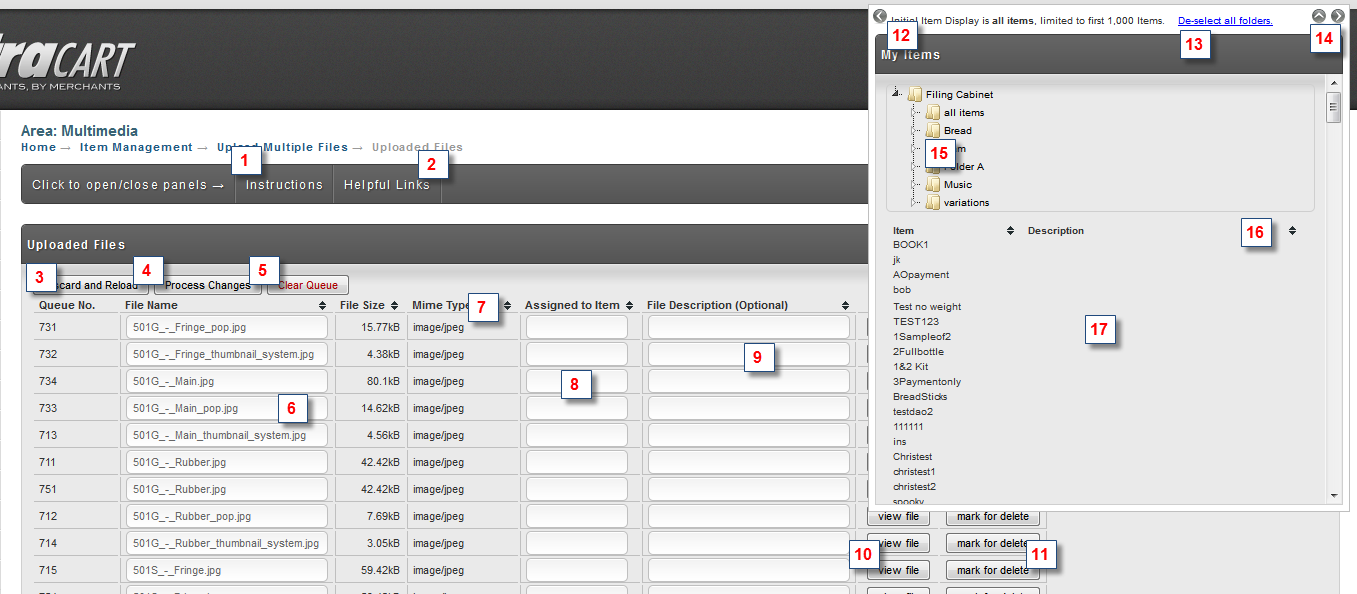This screenshot has width=1357, height=594.
Task: Click the Item Management breadcrumb link
Action: point(136,147)
